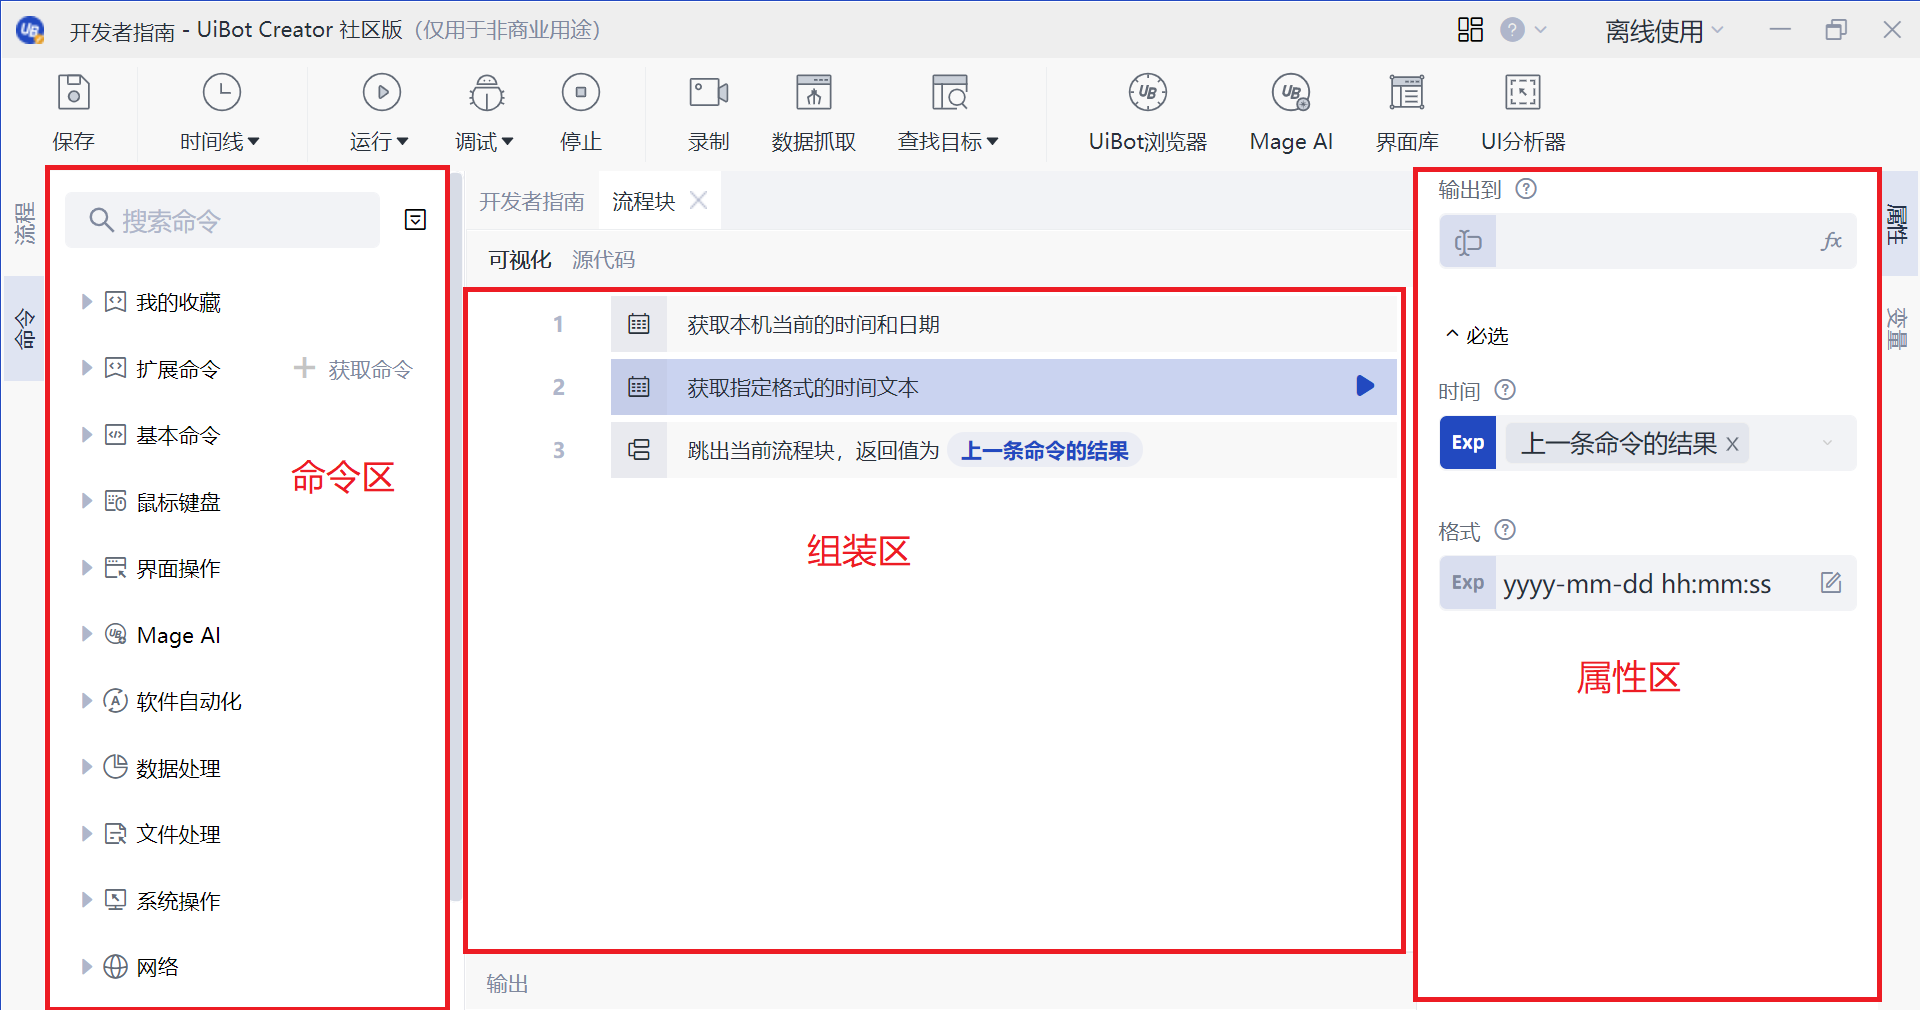The image size is (1920, 1010).
Task: Toggle the Exp mode for 格式
Action: click(1468, 583)
